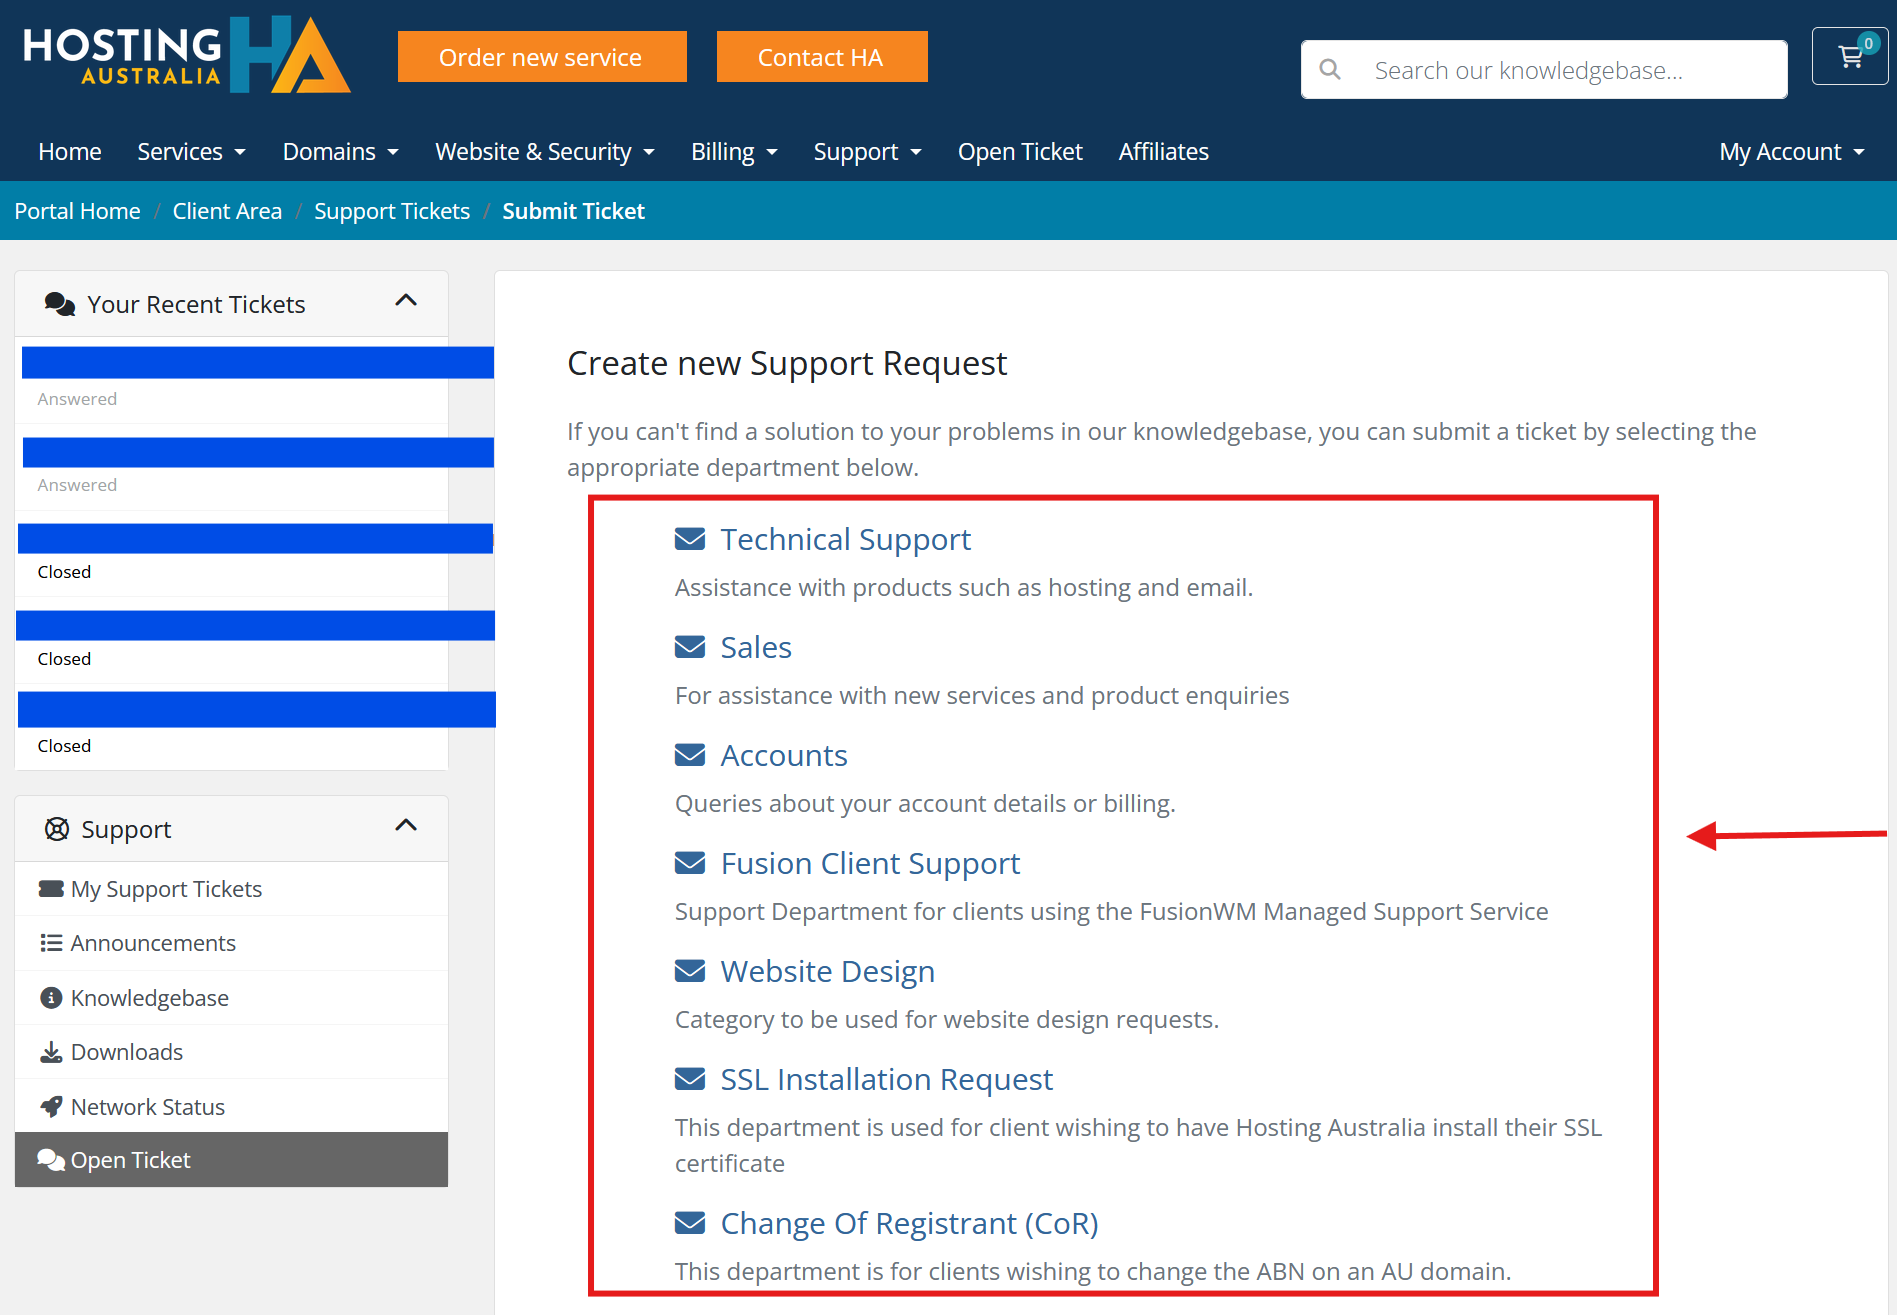
Task: Select Downloads in the Support sidebar
Action: (232, 1052)
